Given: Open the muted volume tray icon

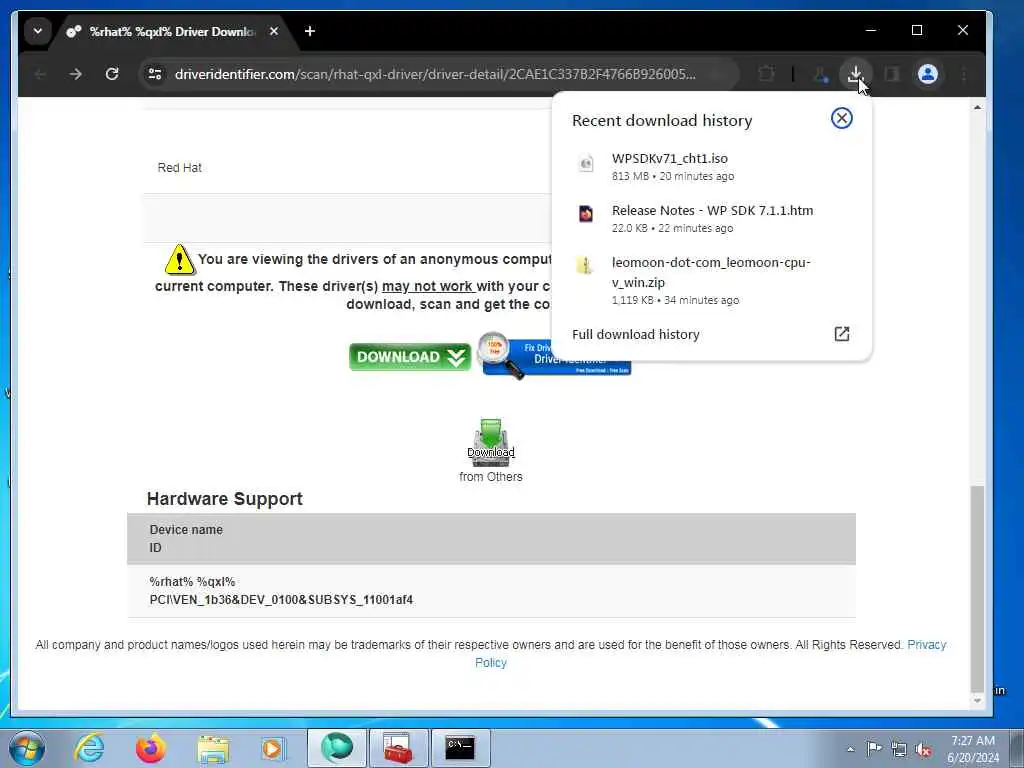Looking at the screenshot, I should [x=923, y=749].
